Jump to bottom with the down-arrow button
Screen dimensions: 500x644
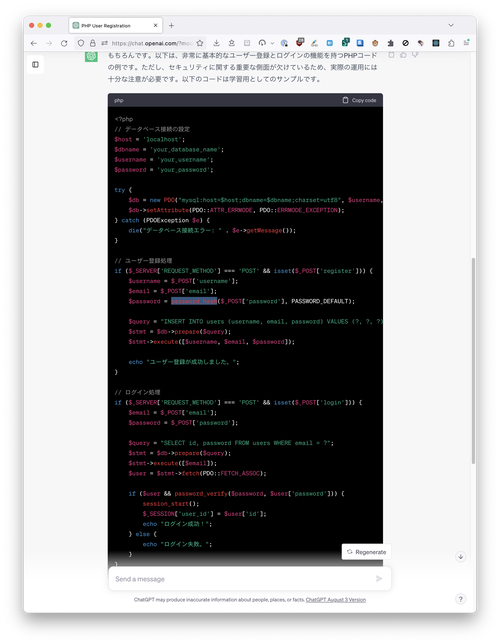[461, 557]
